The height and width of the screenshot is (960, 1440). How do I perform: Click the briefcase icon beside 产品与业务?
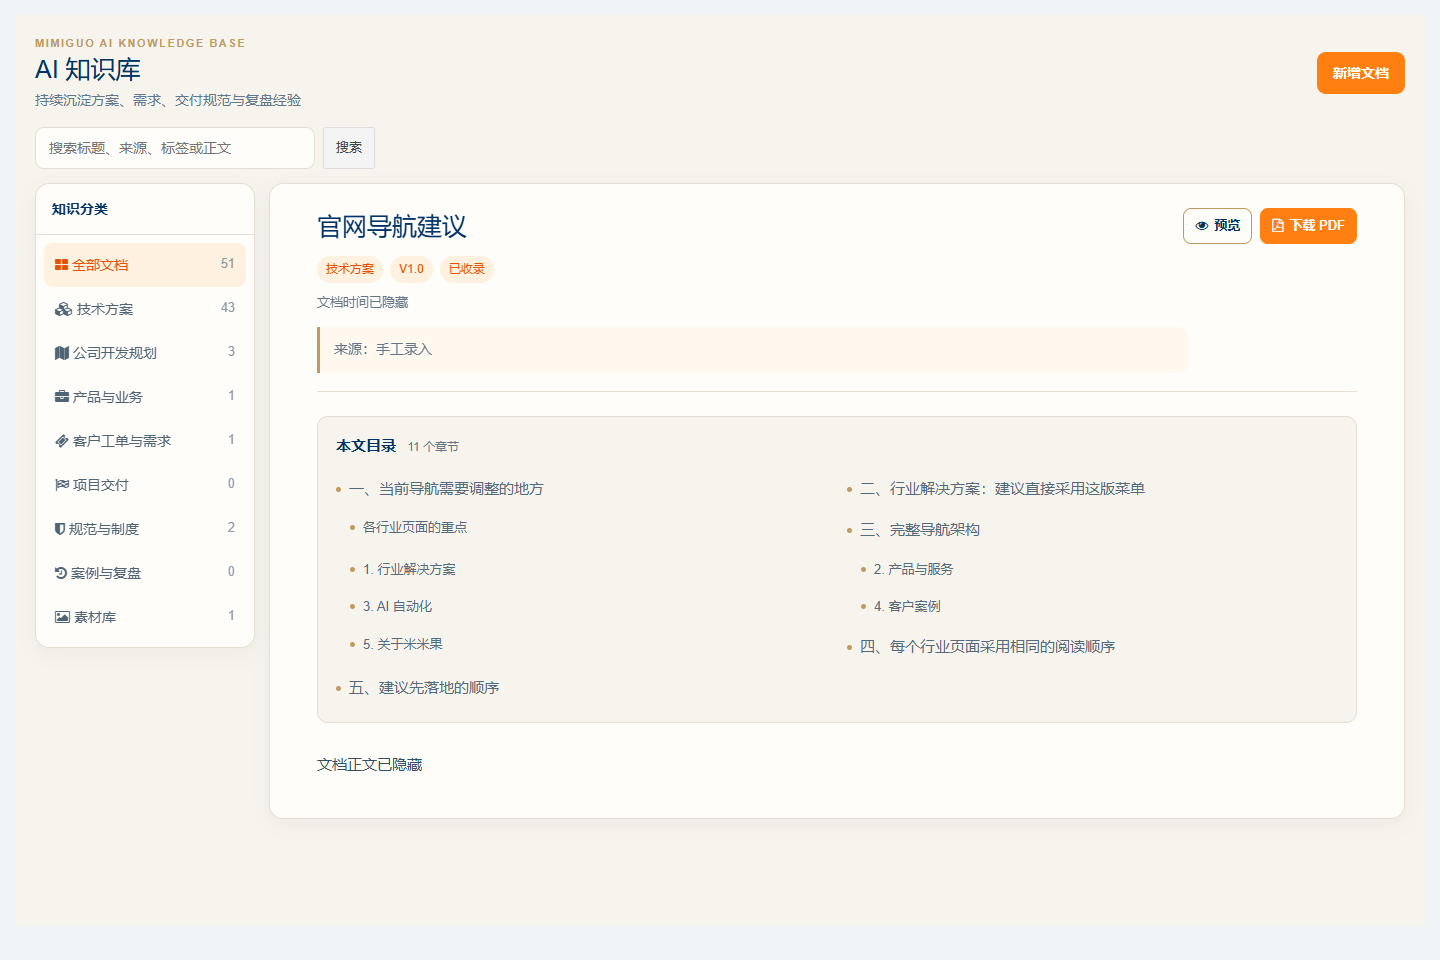coord(62,397)
